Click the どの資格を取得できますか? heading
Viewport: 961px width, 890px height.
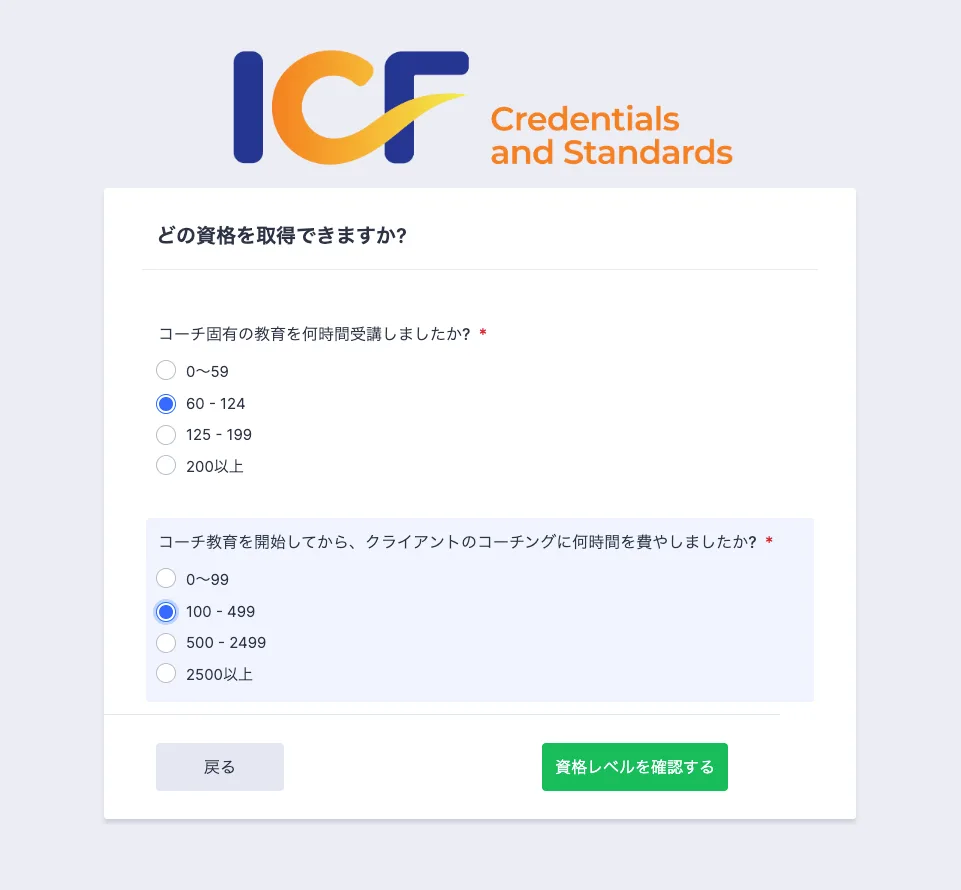[x=281, y=236]
